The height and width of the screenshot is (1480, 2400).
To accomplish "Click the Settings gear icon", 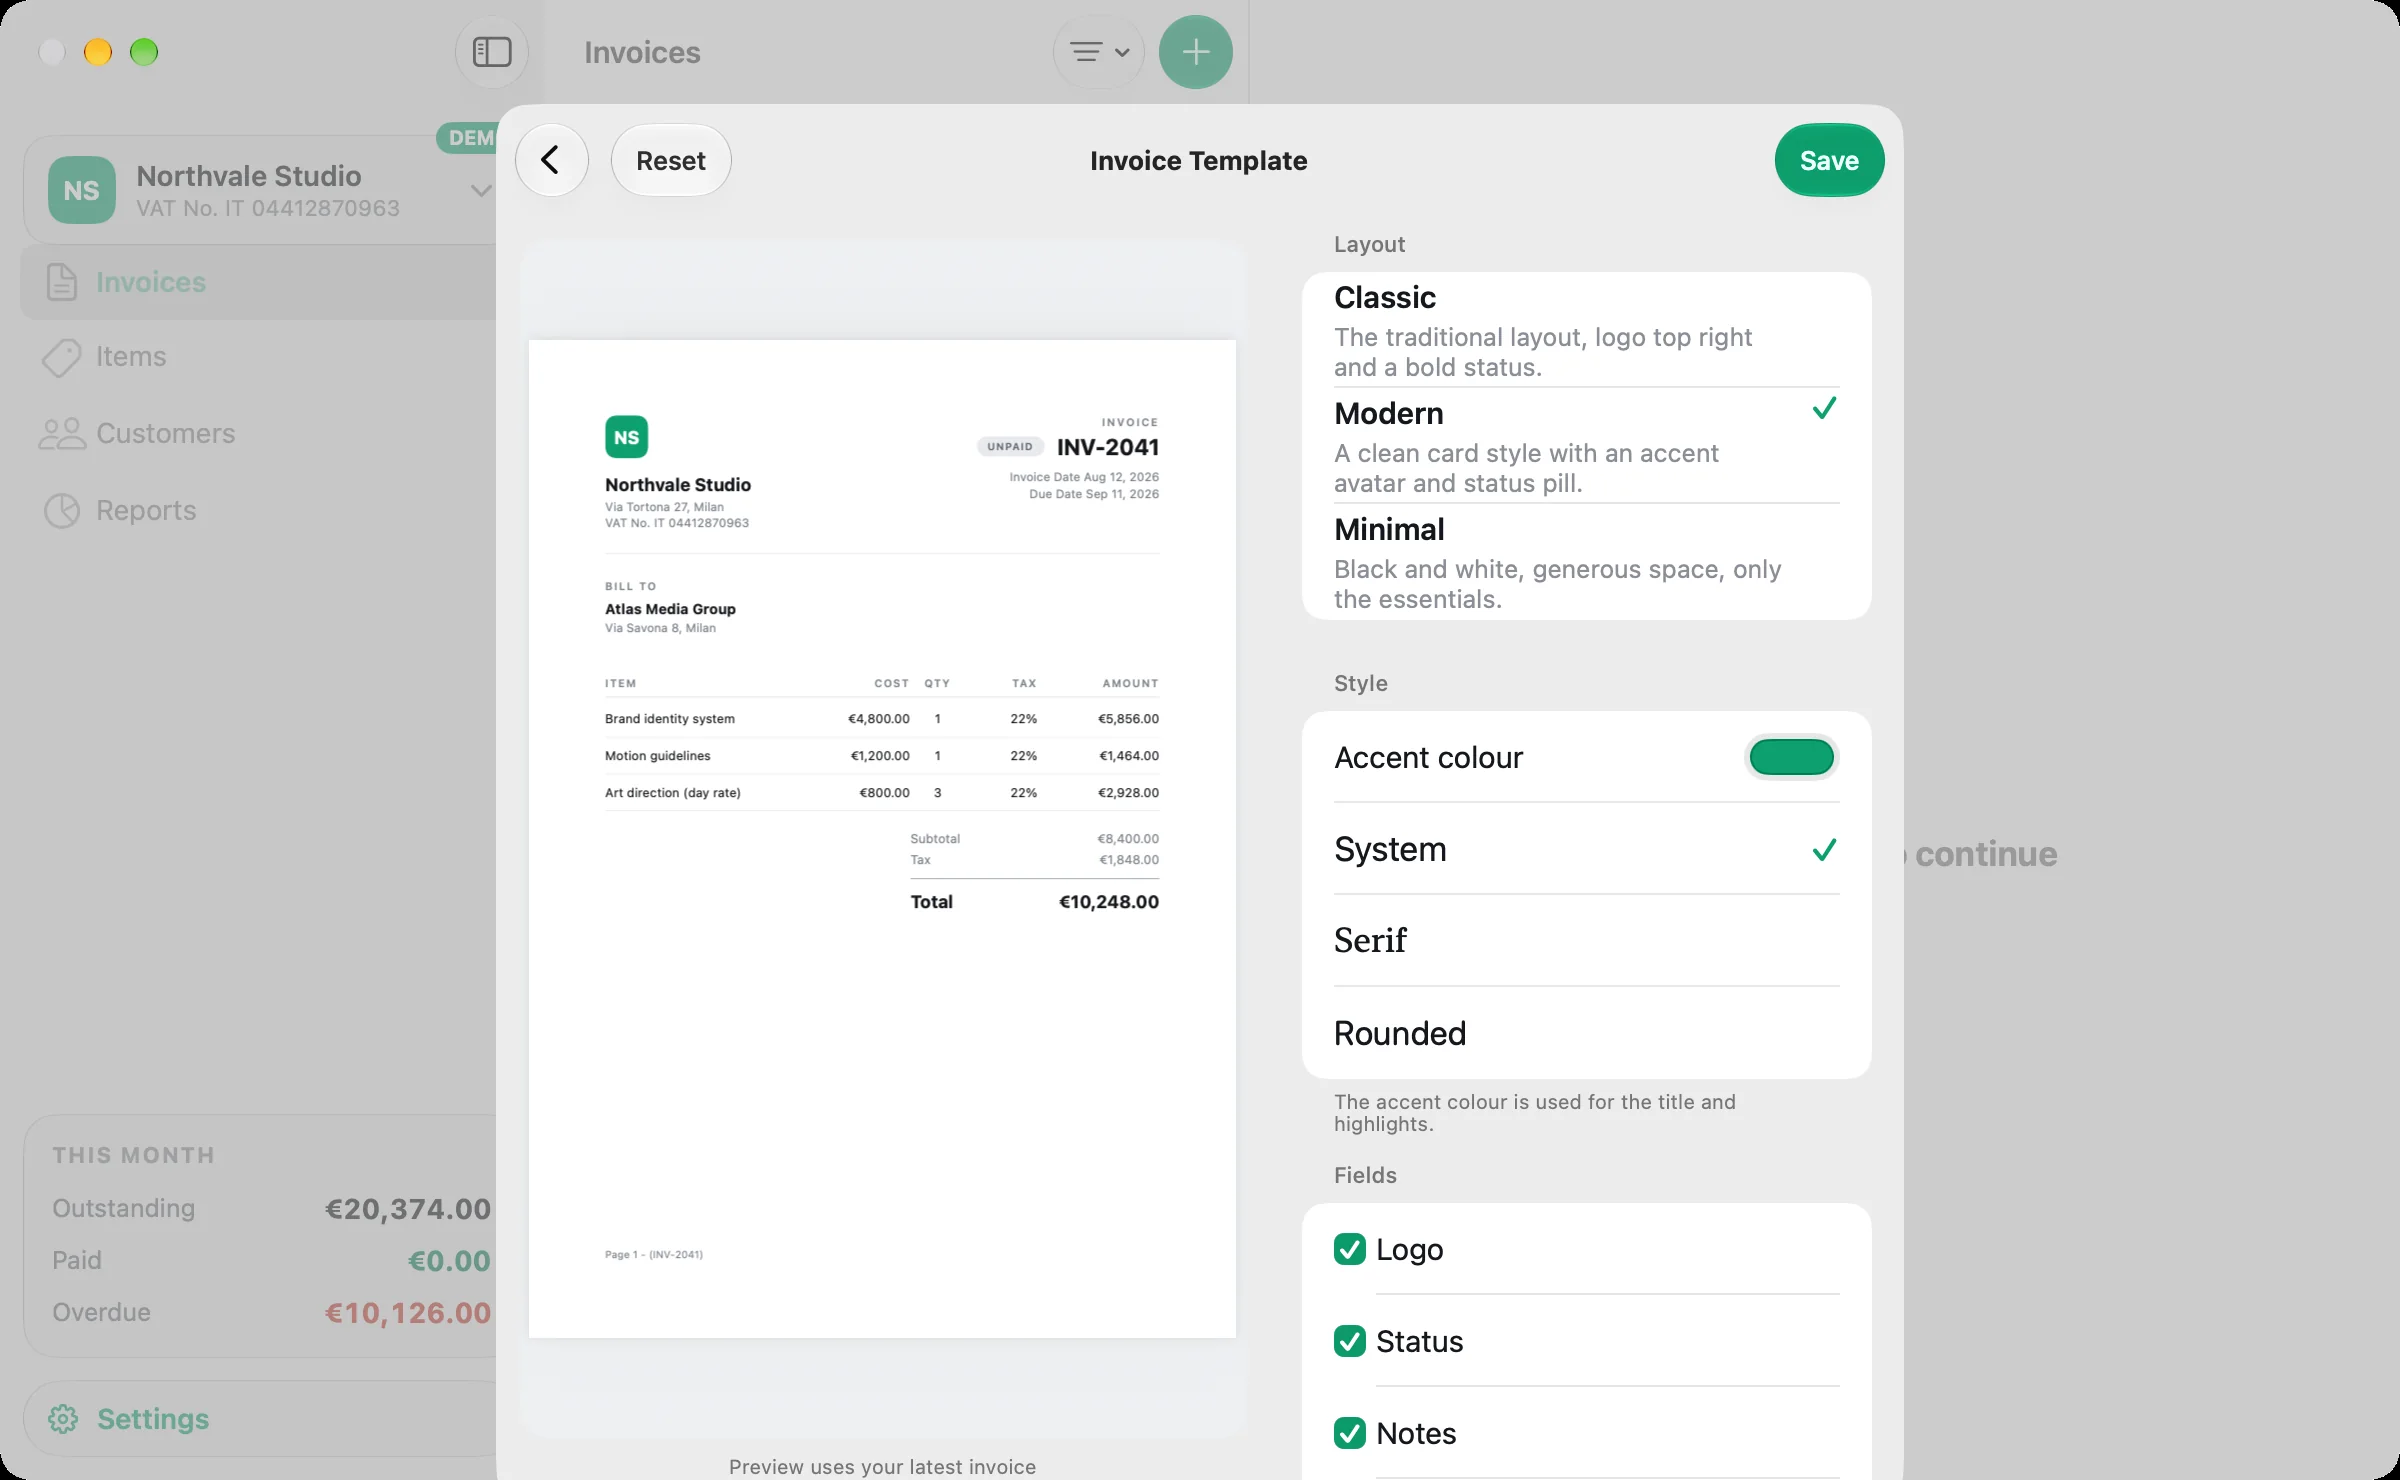I will coord(63,1419).
